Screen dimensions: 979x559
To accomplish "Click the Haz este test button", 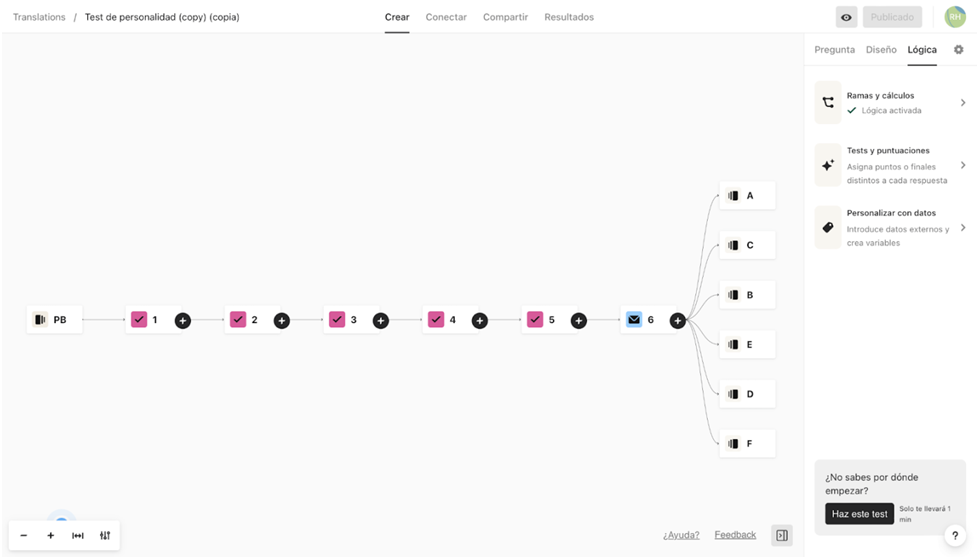I will click(x=859, y=514).
